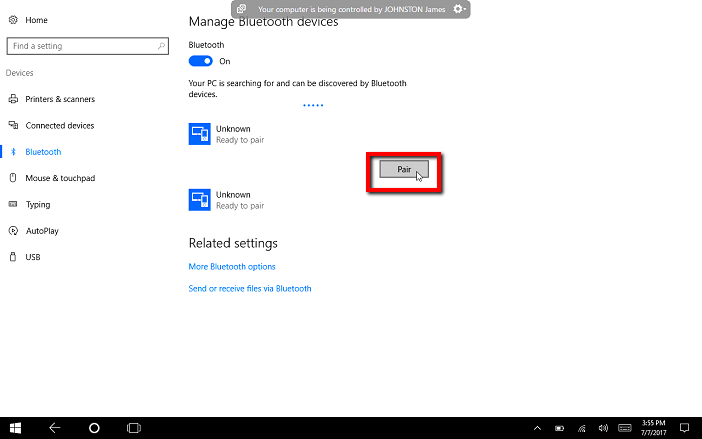Open AutoPlay settings page
Screen dimensions: 702x439
(42, 230)
